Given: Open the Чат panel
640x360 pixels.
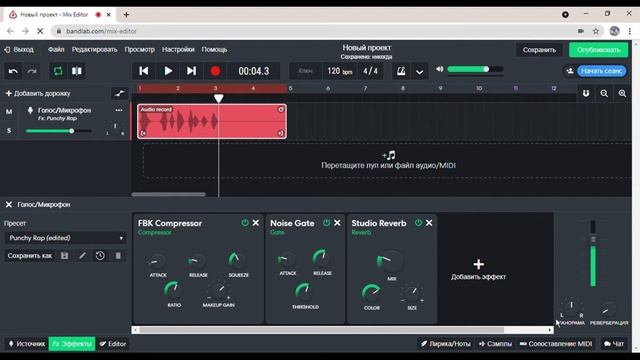Looking at the screenshot, I should 614,344.
